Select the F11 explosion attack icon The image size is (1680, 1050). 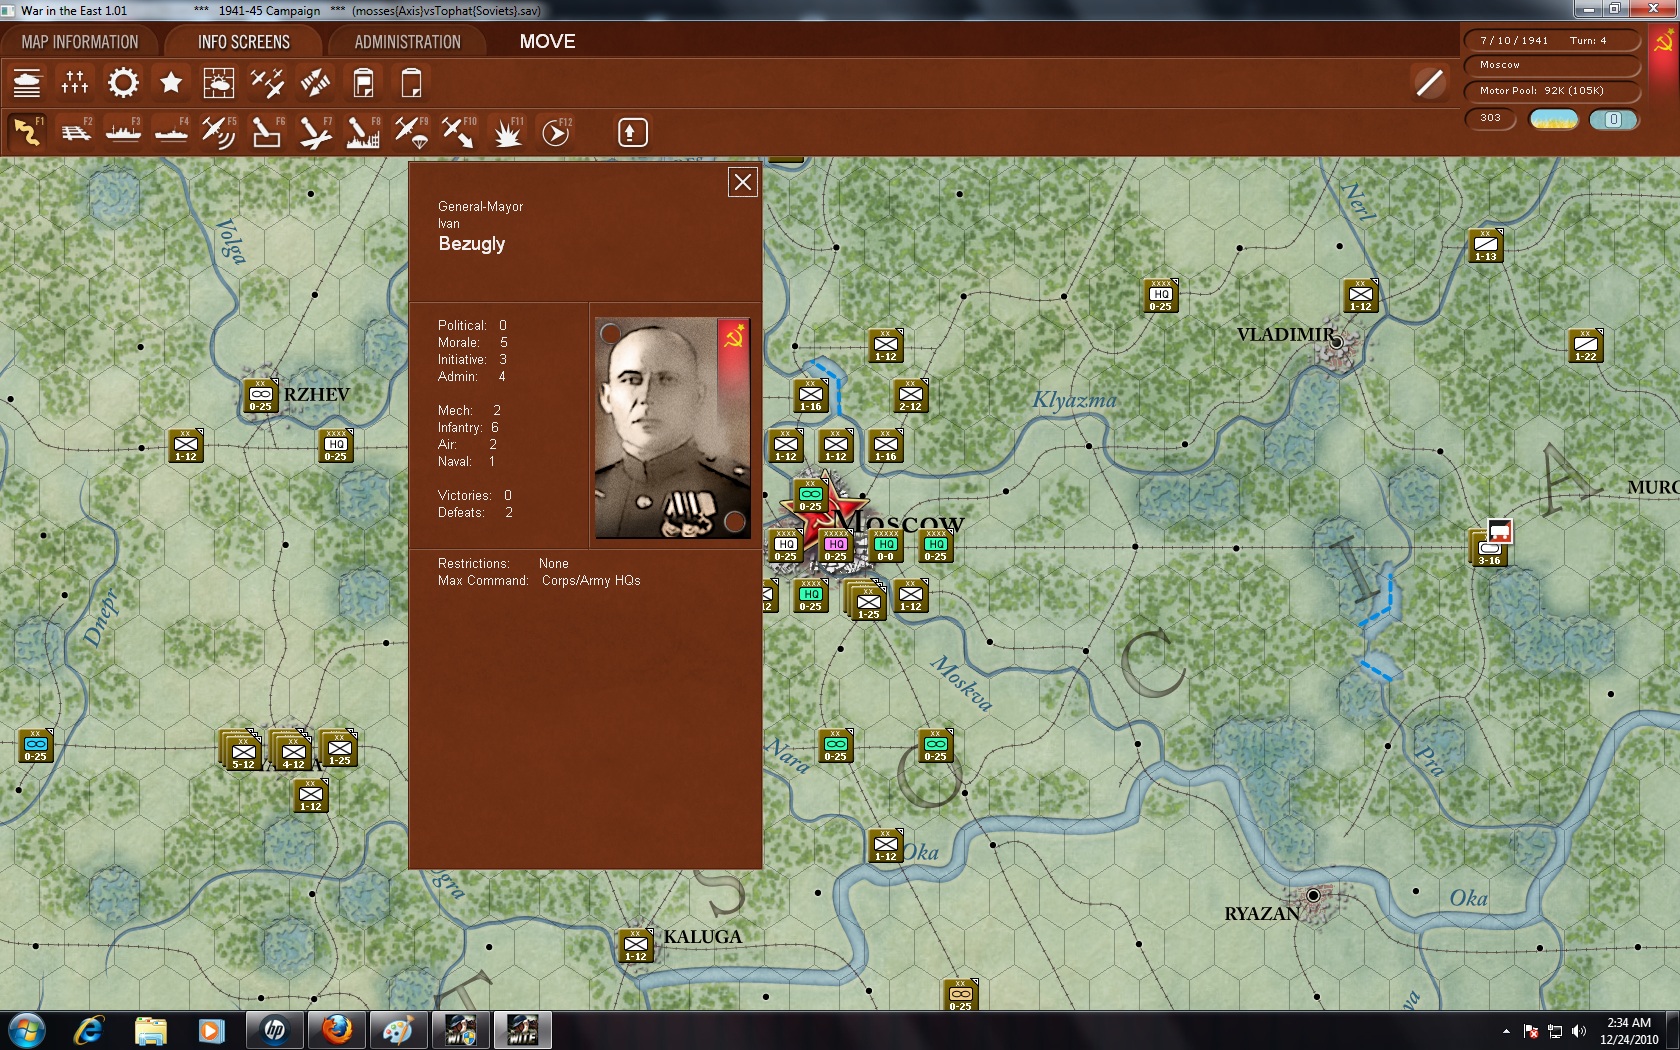pyautogui.click(x=508, y=132)
